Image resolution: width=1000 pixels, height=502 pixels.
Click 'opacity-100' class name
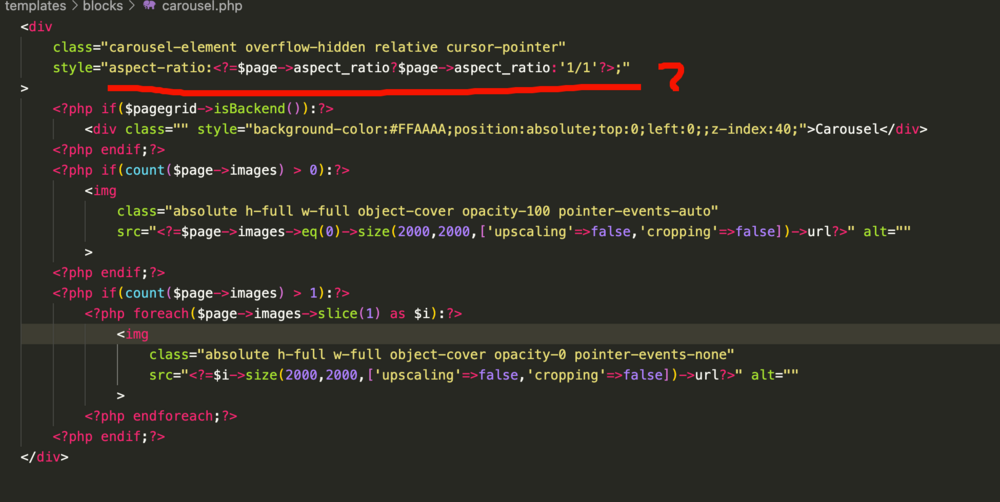506,211
